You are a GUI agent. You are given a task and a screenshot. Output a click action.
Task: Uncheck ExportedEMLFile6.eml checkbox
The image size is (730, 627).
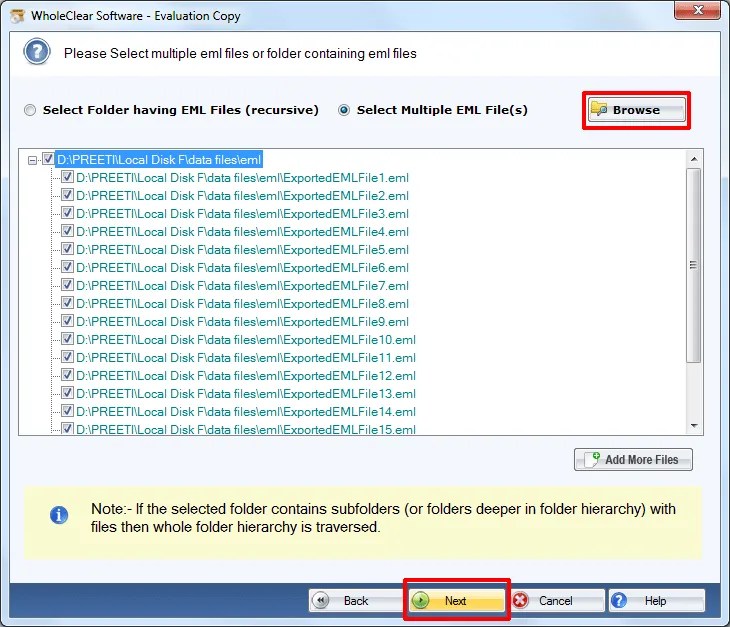[68, 267]
